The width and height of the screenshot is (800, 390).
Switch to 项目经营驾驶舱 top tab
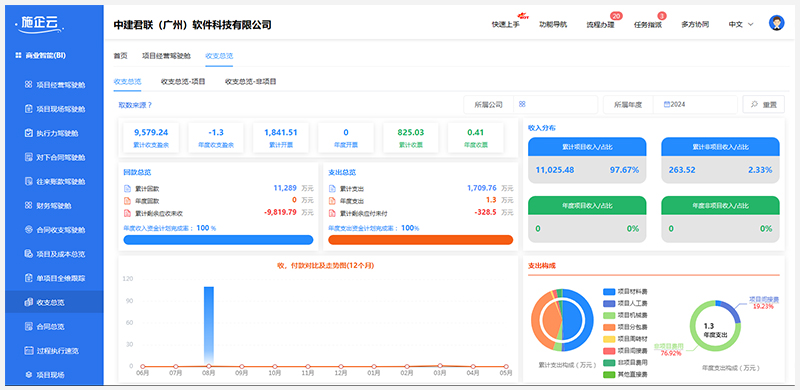(x=166, y=56)
